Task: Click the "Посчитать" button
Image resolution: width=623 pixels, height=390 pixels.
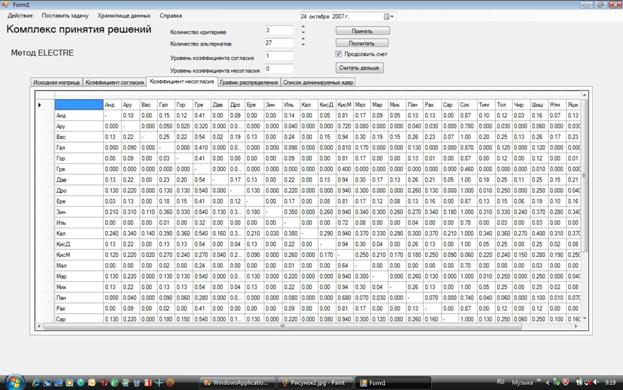Action: 362,43
